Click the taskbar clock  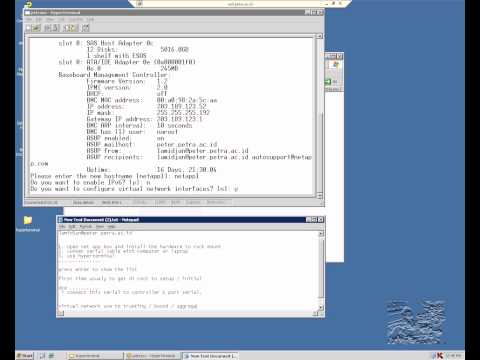(x=453, y=356)
